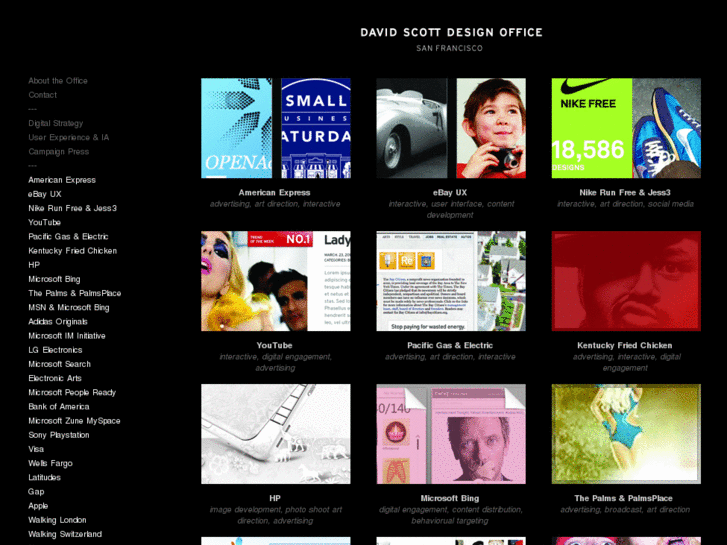Click David Scott Design Office header title
The image size is (727, 545).
[x=451, y=32]
